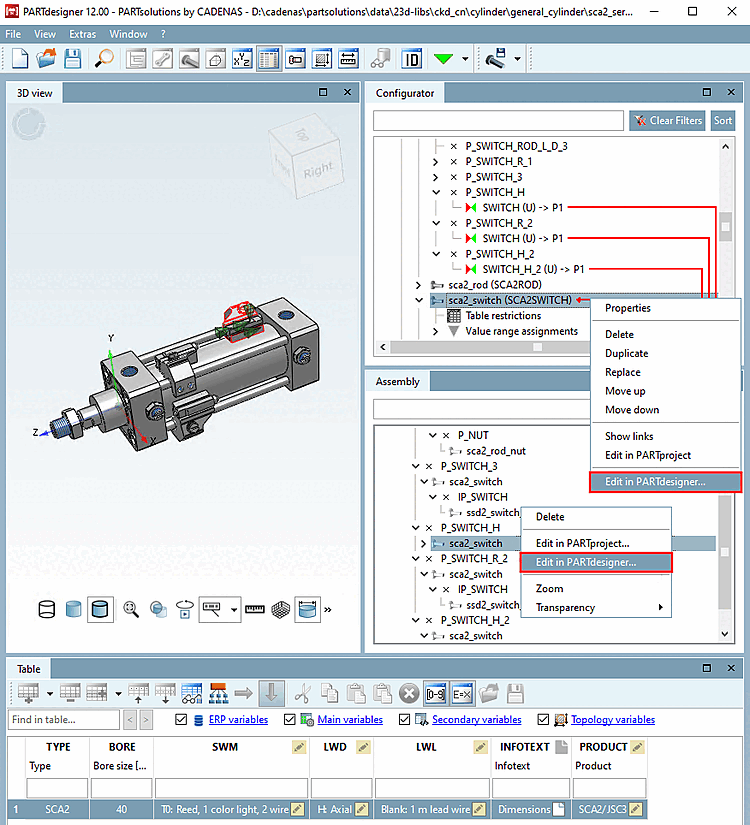Image resolution: width=750 pixels, height=825 pixels.
Task: Open dropdown next to green arrow icon
Action: pos(465,59)
